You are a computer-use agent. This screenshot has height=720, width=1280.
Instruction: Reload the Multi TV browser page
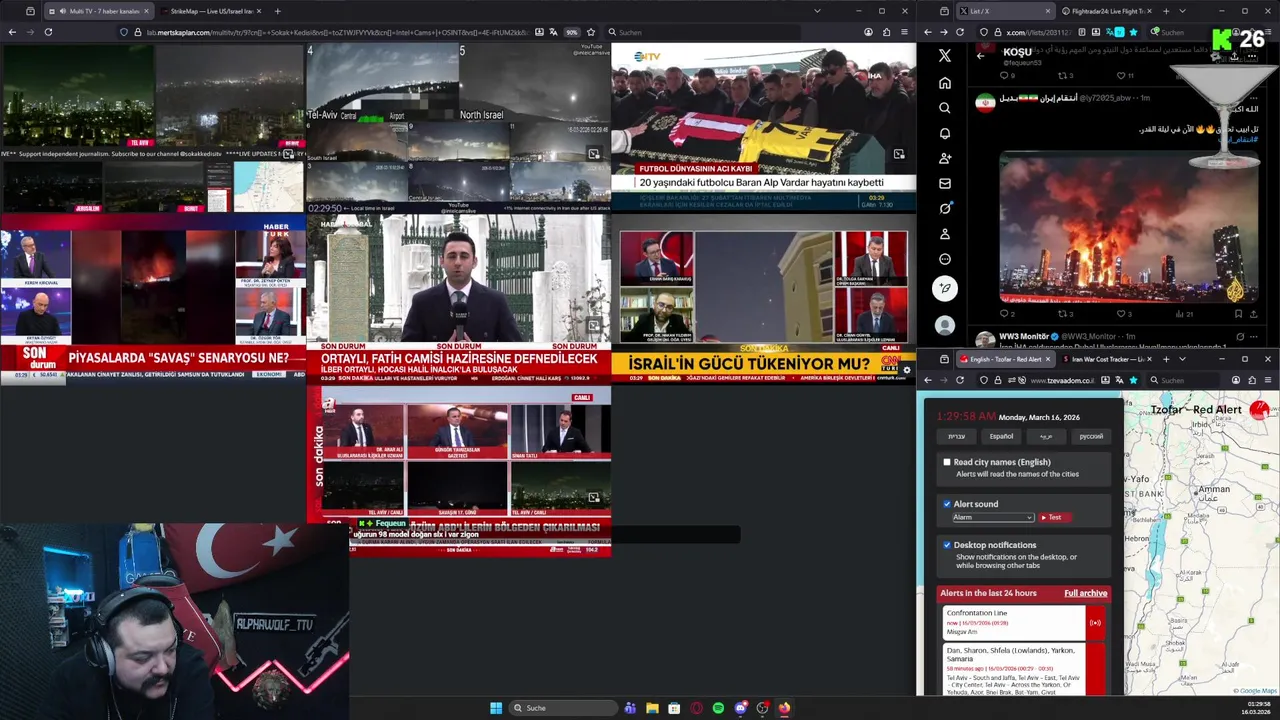(48, 32)
